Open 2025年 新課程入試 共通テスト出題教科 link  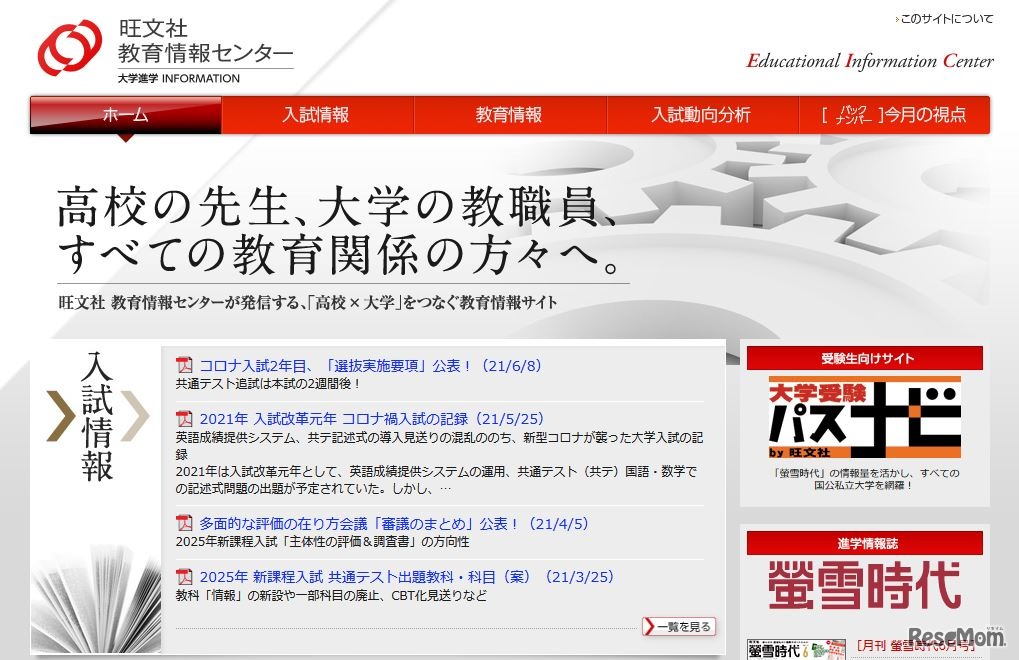pyautogui.click(x=407, y=577)
